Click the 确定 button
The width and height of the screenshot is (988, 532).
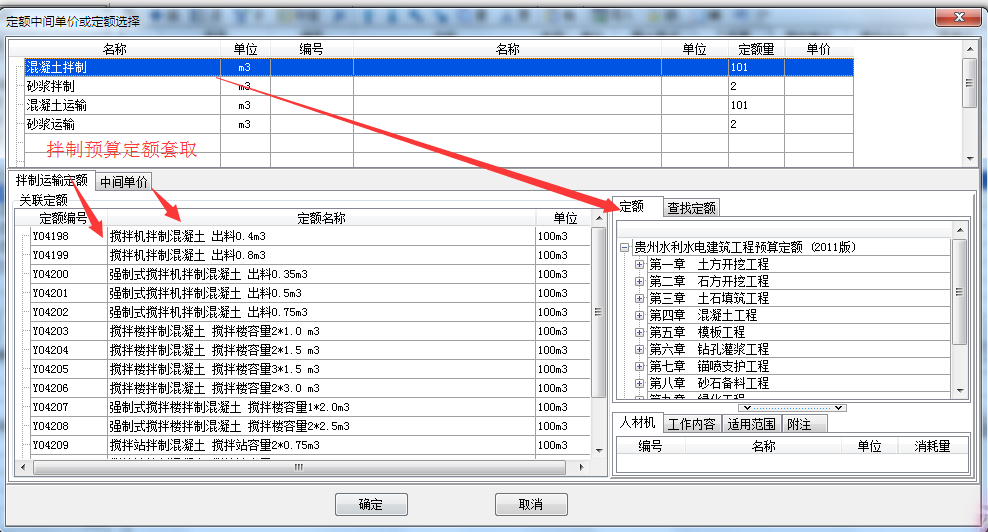[x=371, y=504]
